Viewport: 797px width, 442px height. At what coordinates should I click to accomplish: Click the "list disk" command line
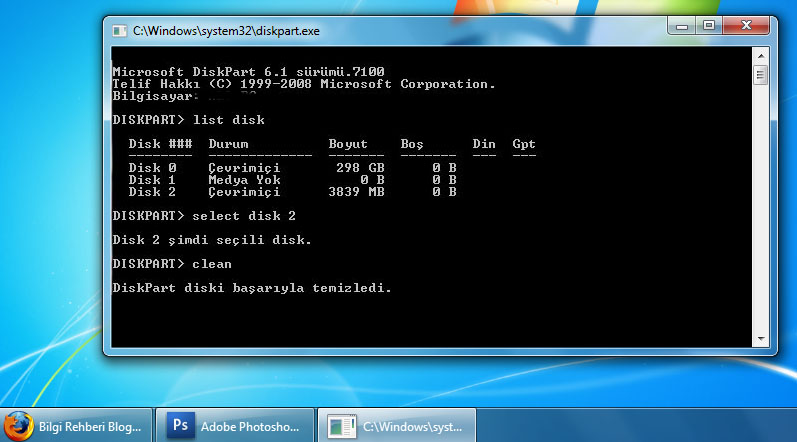[189, 120]
